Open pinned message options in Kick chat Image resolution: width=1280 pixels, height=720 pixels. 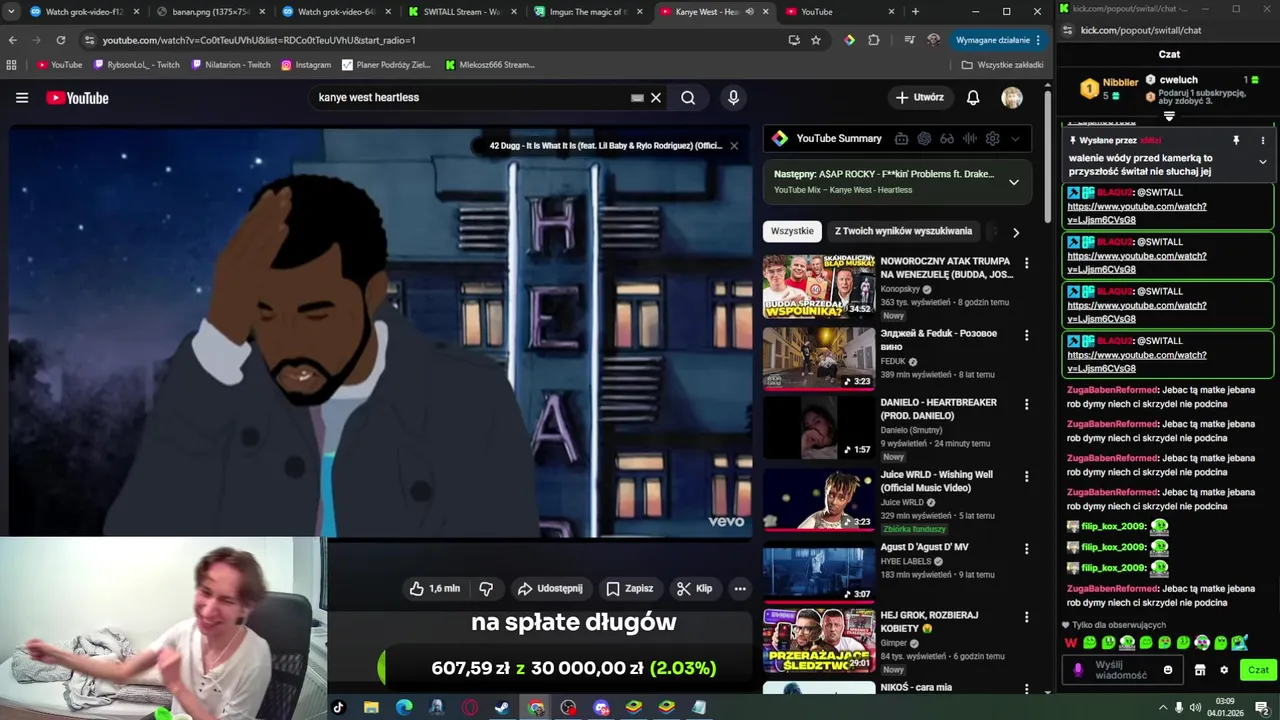[1263, 141]
